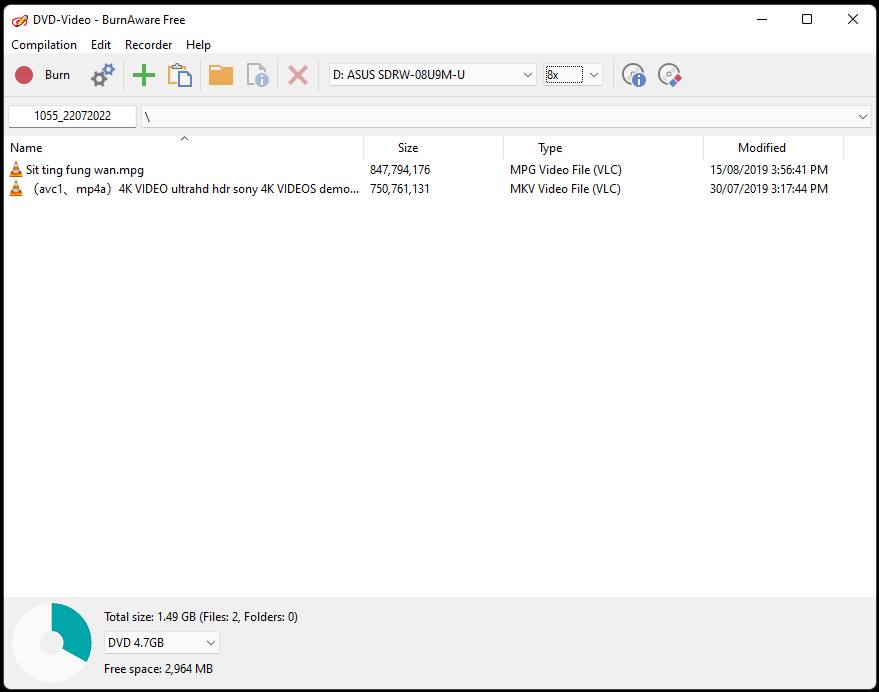
Task: Select the file Sit ting fung wan.mpg
Action: (x=85, y=169)
